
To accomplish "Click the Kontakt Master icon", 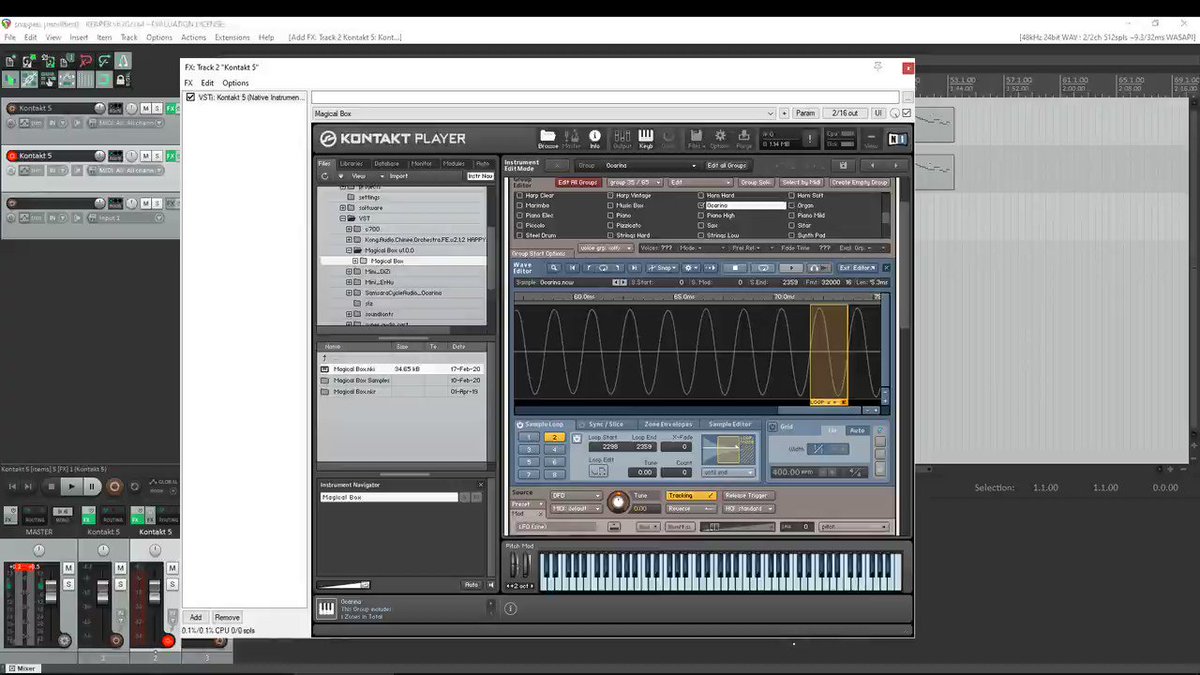I will coord(572,138).
